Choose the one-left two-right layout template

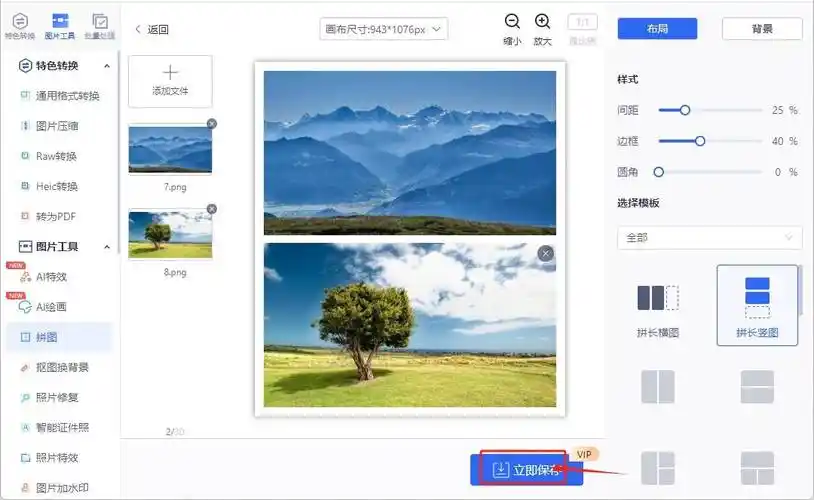[x=658, y=468]
